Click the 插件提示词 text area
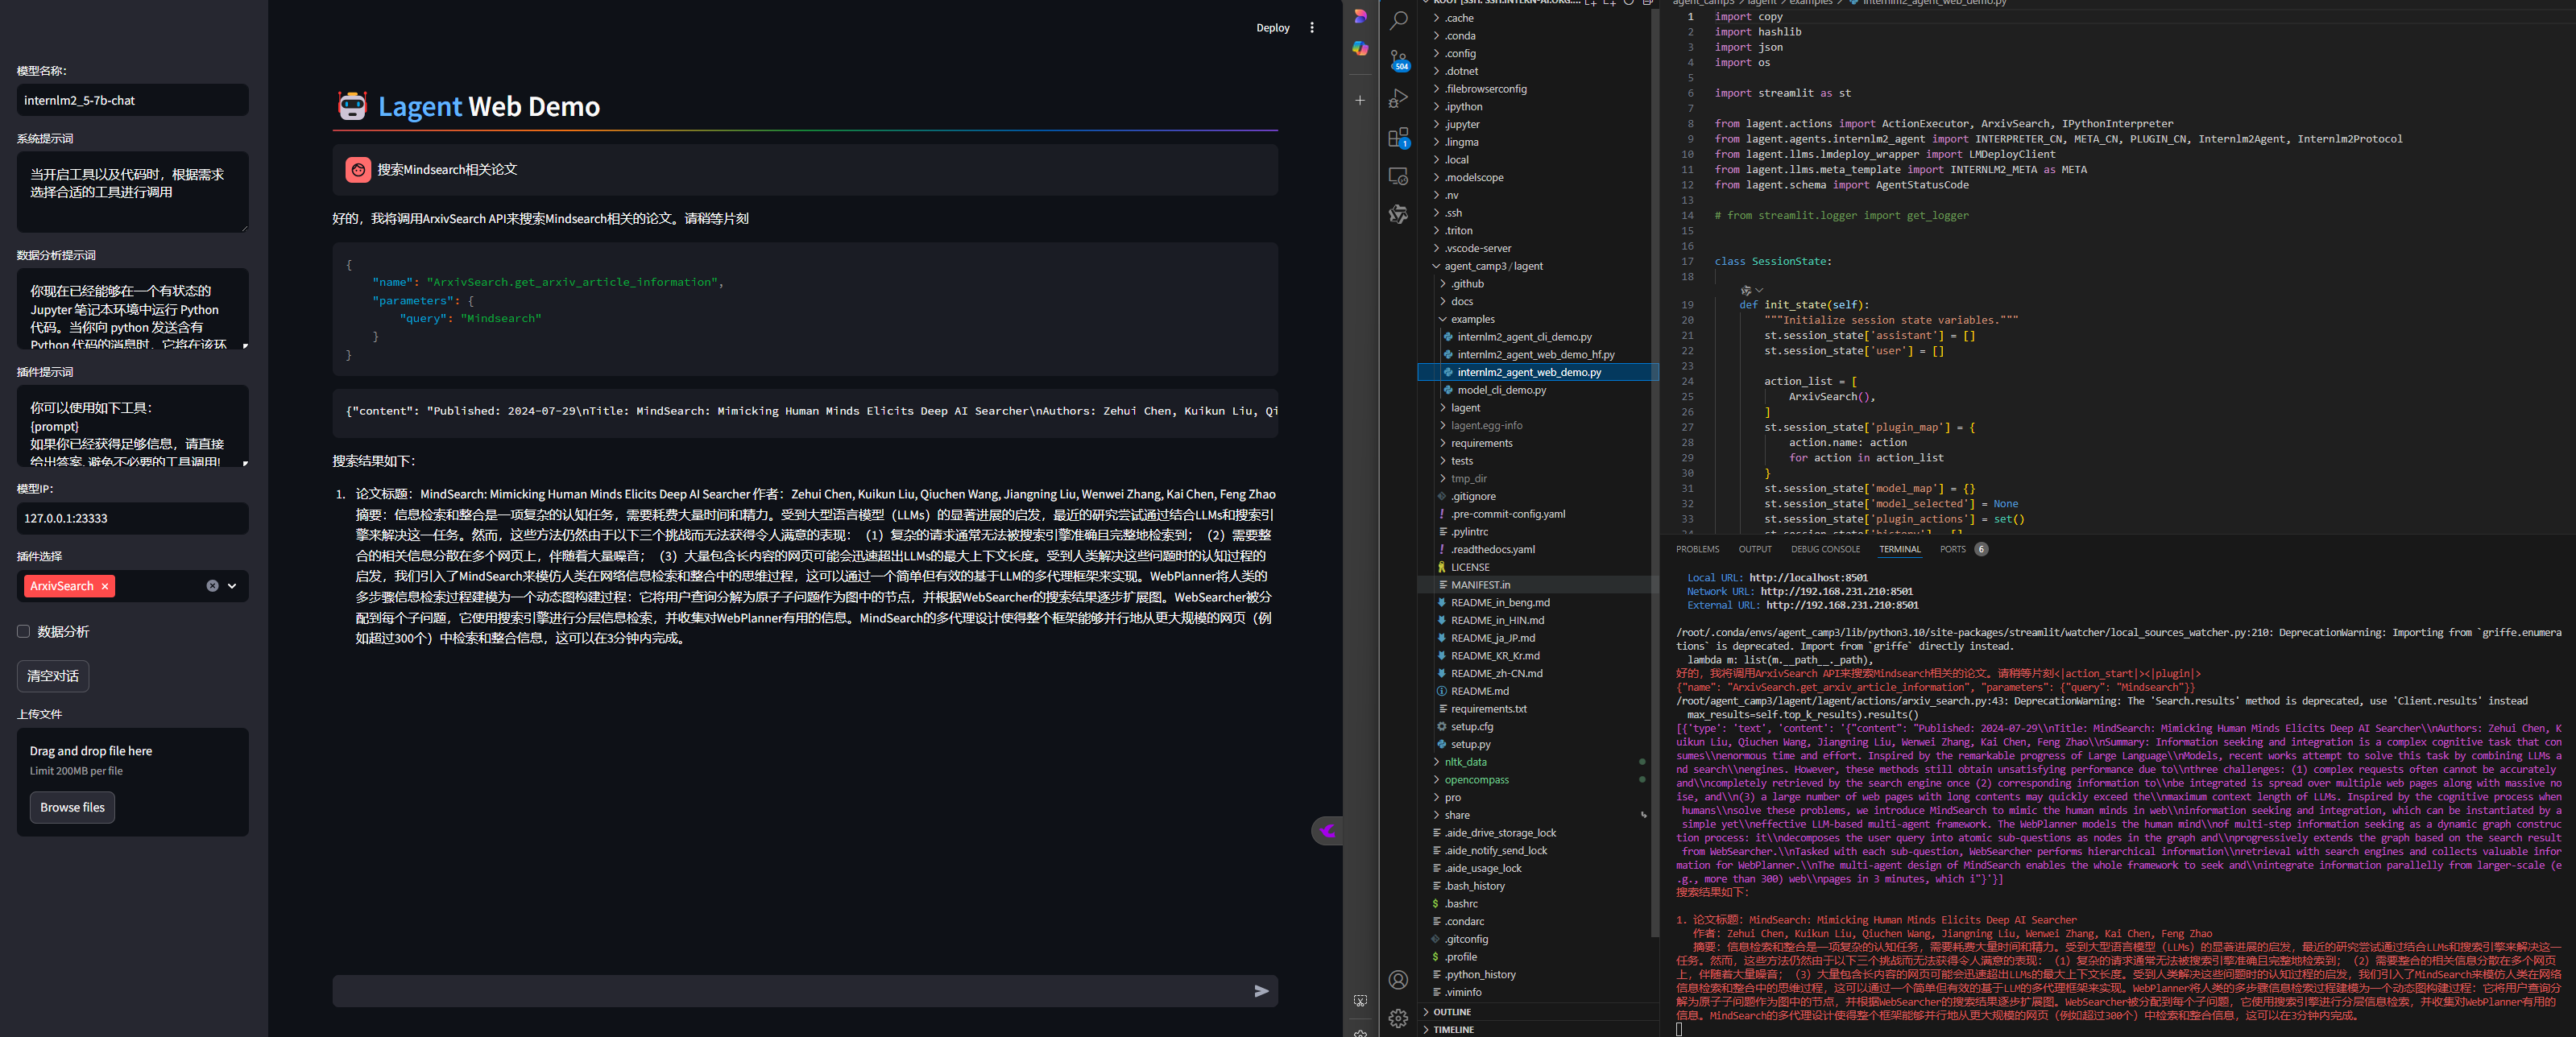Image resolution: width=2576 pixels, height=1037 pixels. 132,426
